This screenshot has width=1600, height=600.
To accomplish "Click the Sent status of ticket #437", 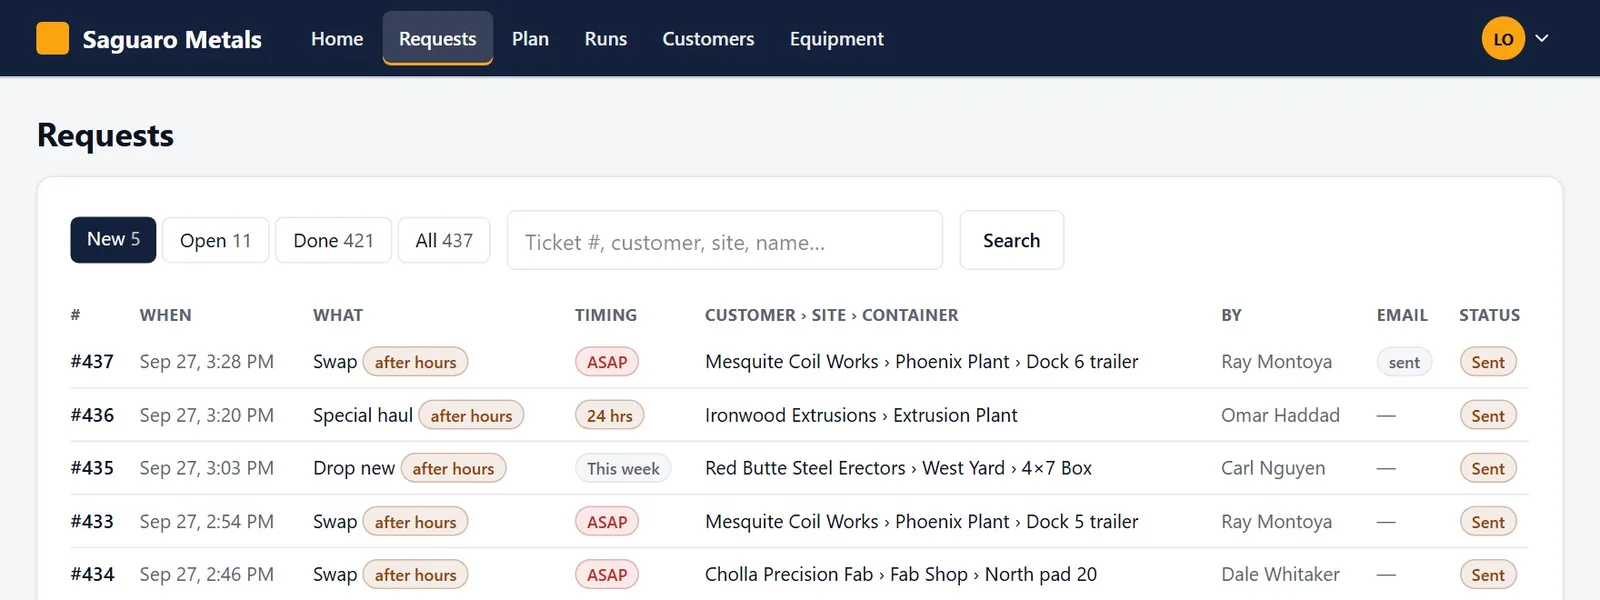I will coord(1488,362).
